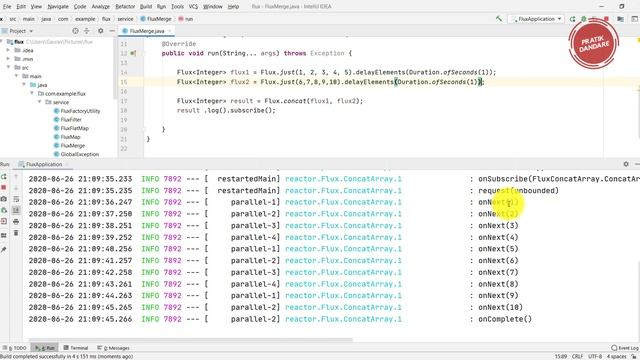
Task: Open the Event Log button
Action: click(625, 348)
